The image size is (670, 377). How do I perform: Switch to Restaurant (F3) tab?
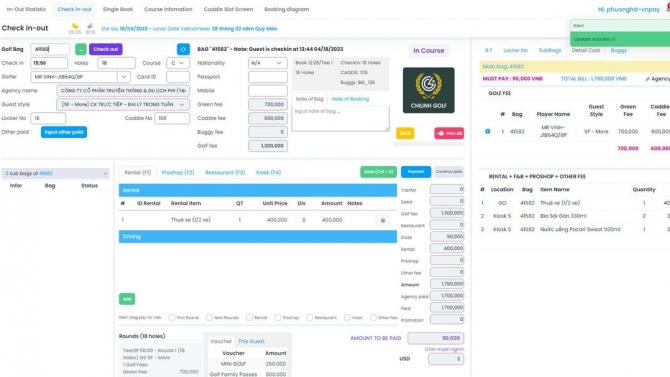pos(225,172)
